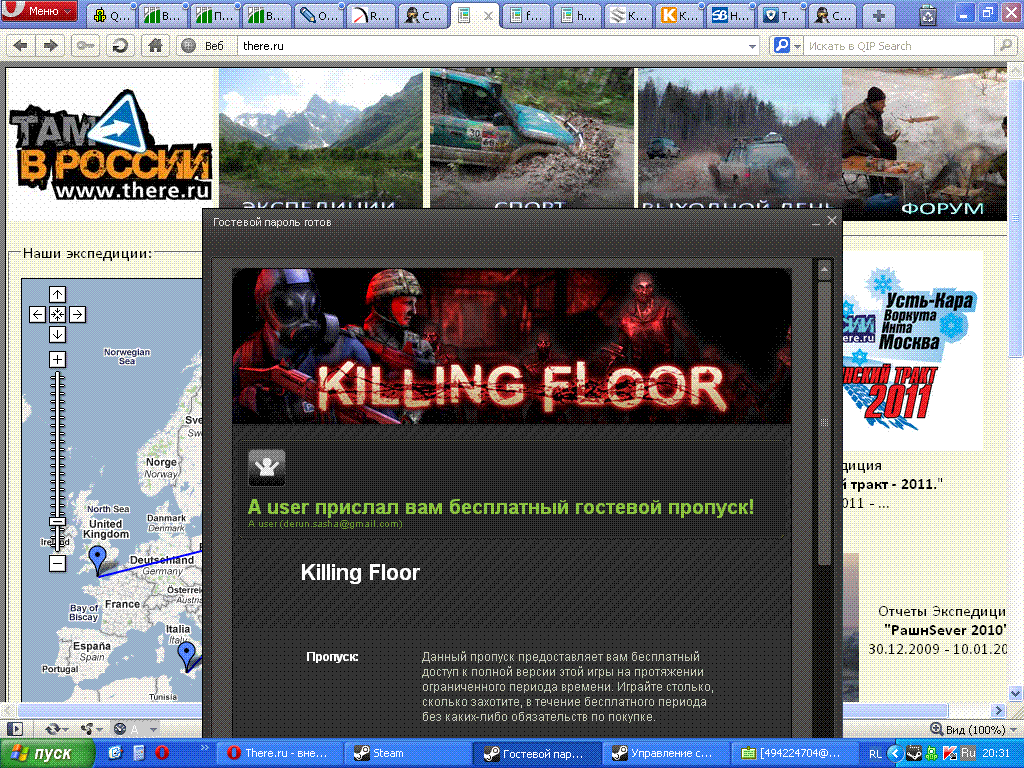Switch to the Opera tab labeled T... with the shield icon
Image resolution: width=1024 pixels, height=768 pixels.
pyautogui.click(x=781, y=16)
